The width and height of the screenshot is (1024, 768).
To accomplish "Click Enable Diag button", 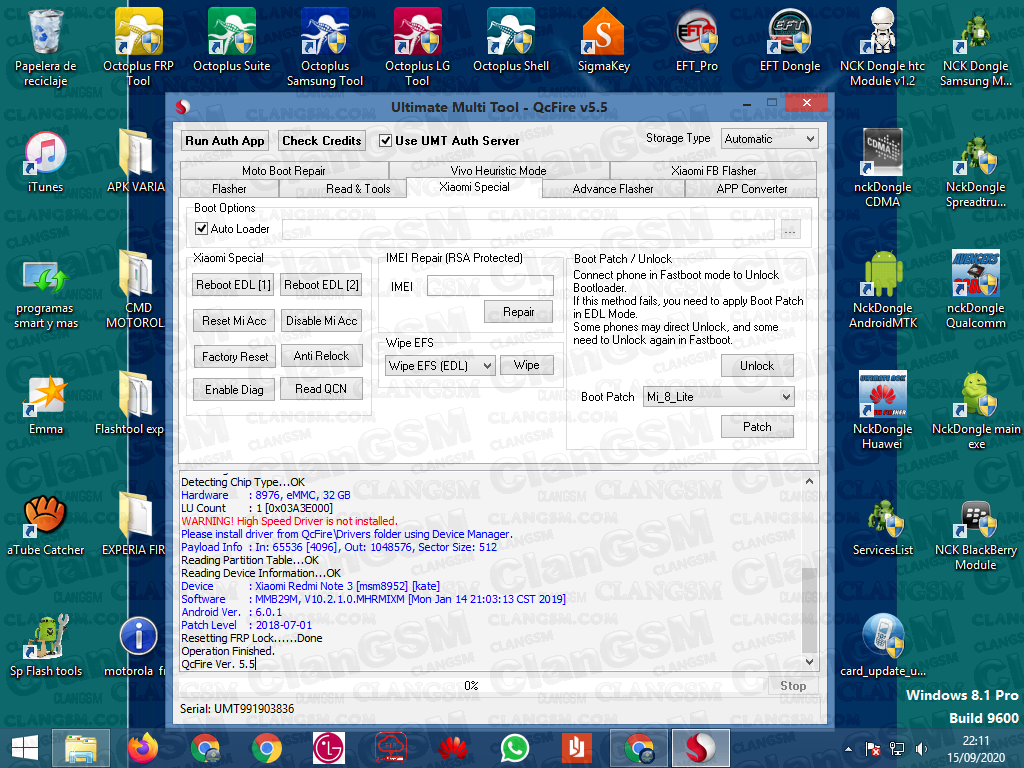I will pyautogui.click(x=234, y=390).
